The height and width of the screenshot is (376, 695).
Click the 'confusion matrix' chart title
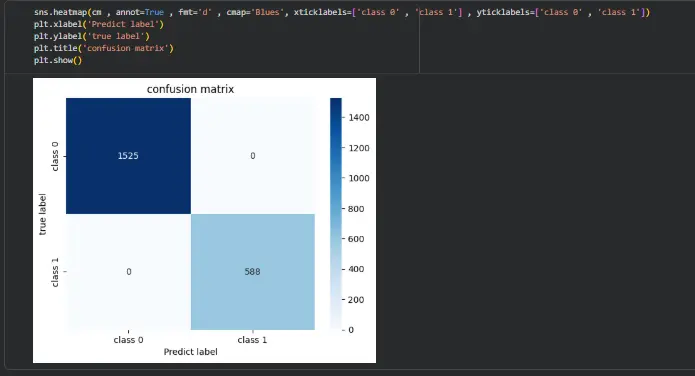pos(191,89)
